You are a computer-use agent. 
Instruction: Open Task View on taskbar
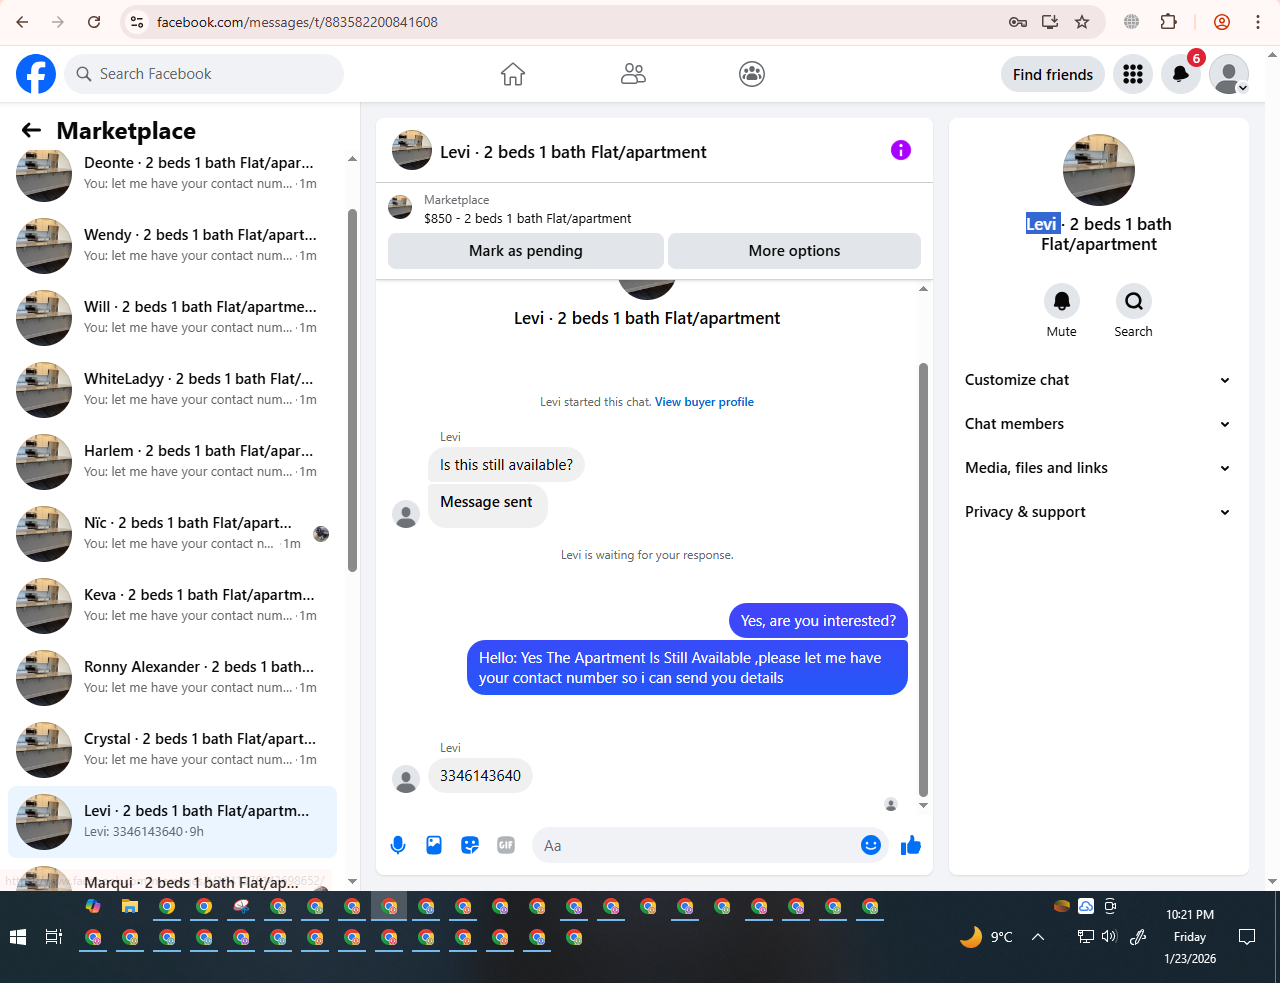click(x=54, y=937)
